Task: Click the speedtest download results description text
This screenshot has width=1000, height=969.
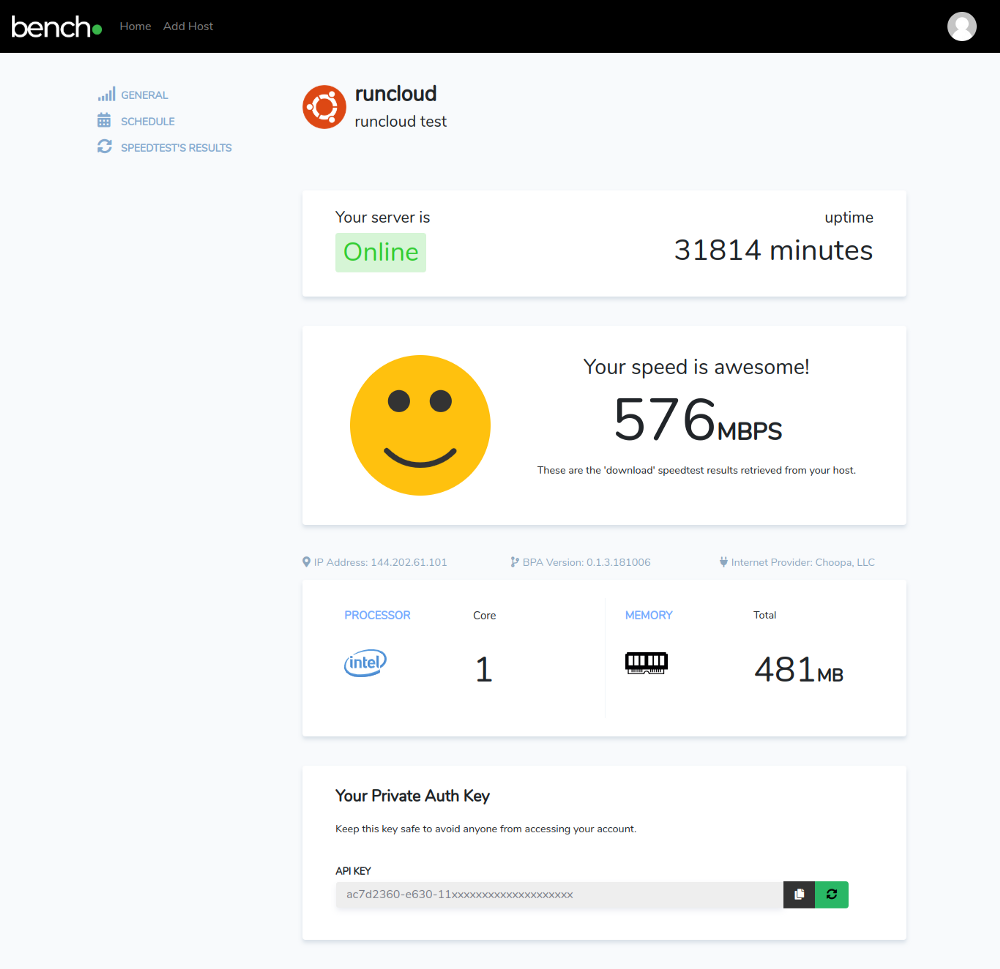Action: pyautogui.click(x=696, y=470)
